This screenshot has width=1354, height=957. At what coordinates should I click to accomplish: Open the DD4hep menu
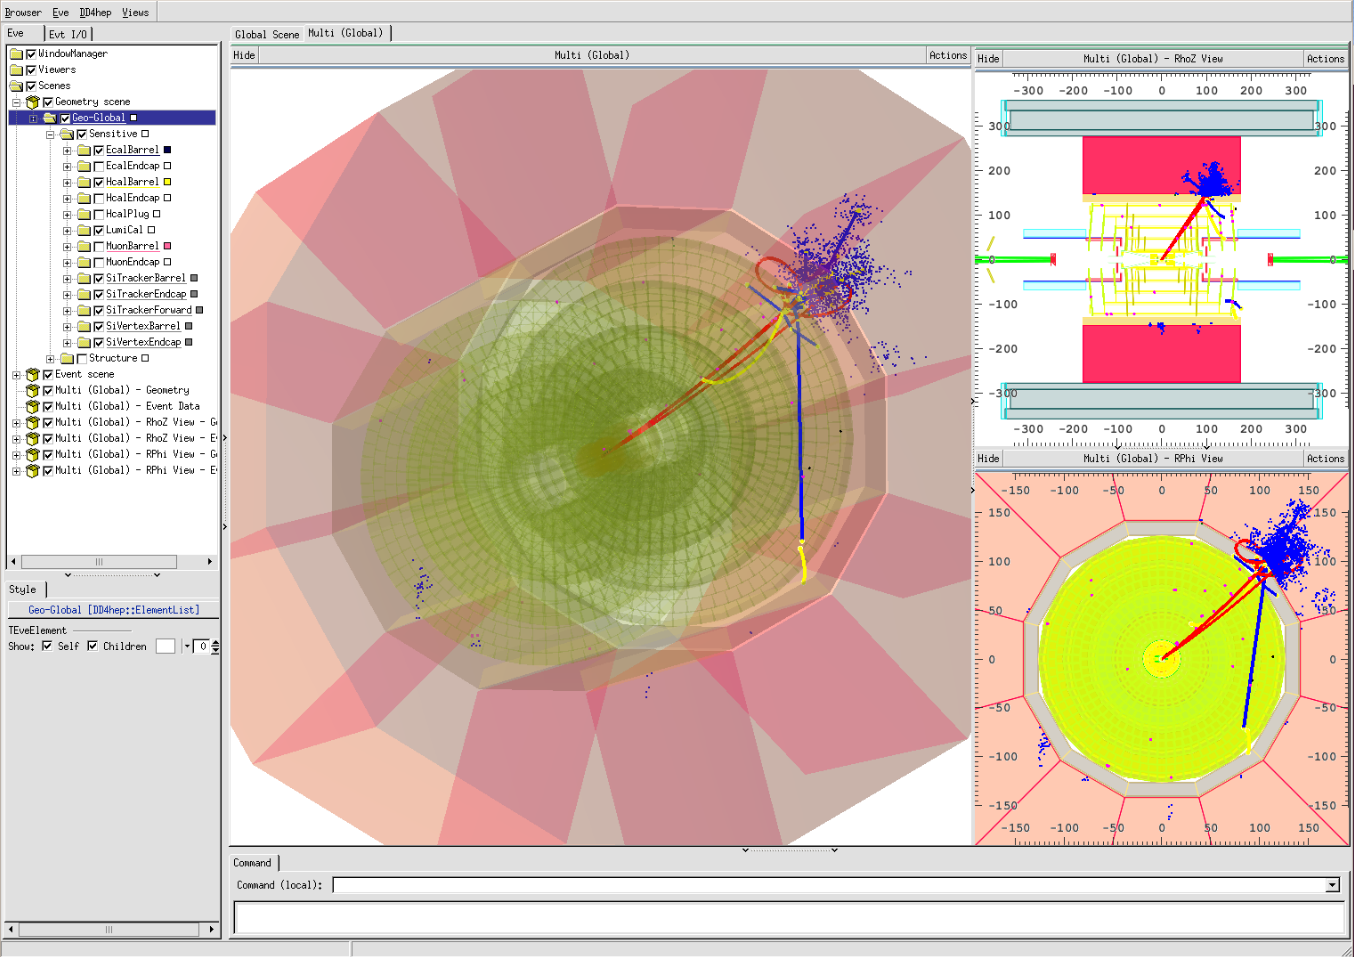pos(95,13)
